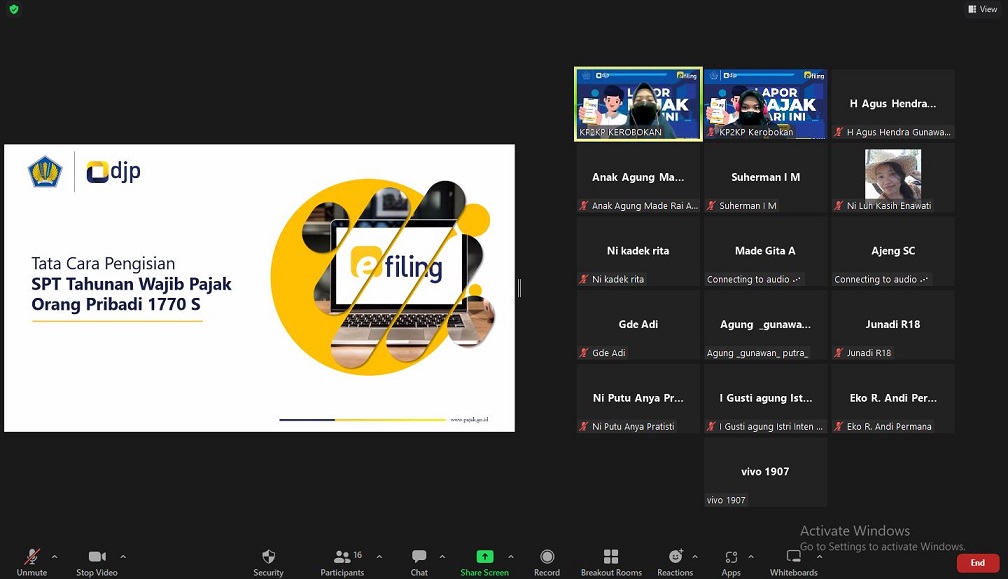Viewport: 1008px width, 579px height.
Task: Select the Suherman I M tile
Action: point(765,178)
